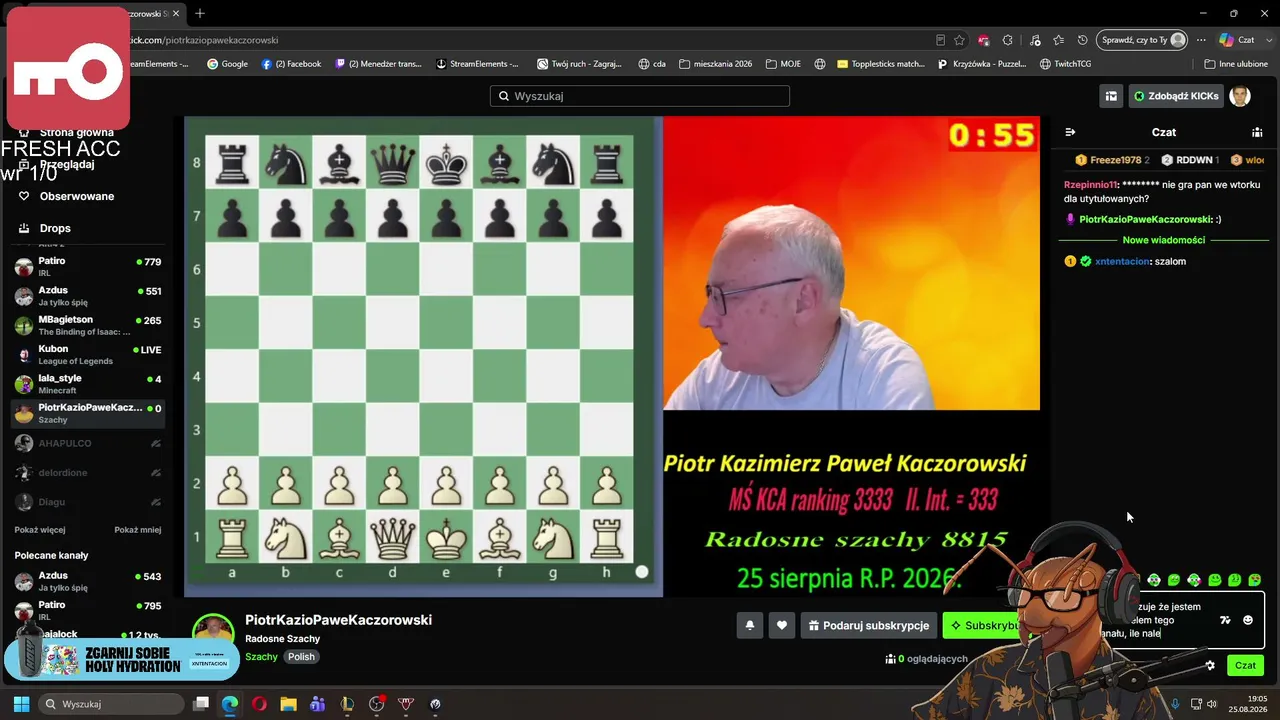Open Azdus in Polecane kanały, 543 viewers

click(88, 581)
